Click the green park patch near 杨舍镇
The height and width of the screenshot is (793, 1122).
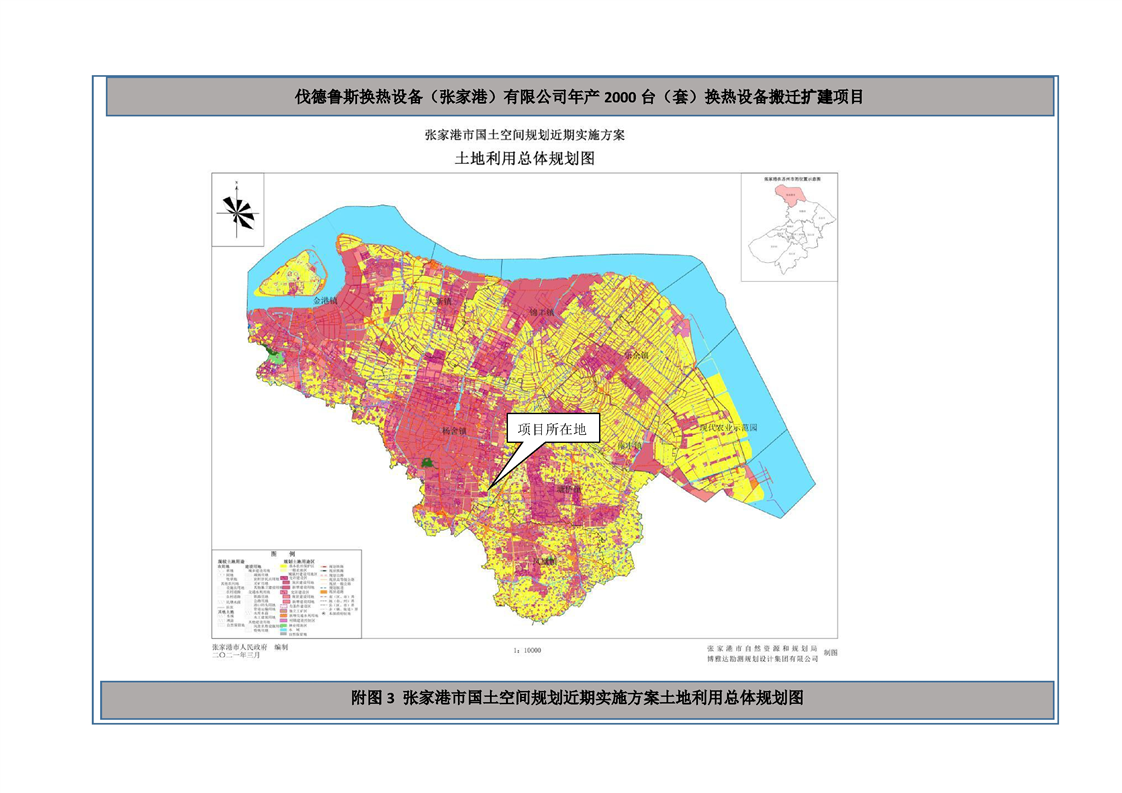click(428, 463)
